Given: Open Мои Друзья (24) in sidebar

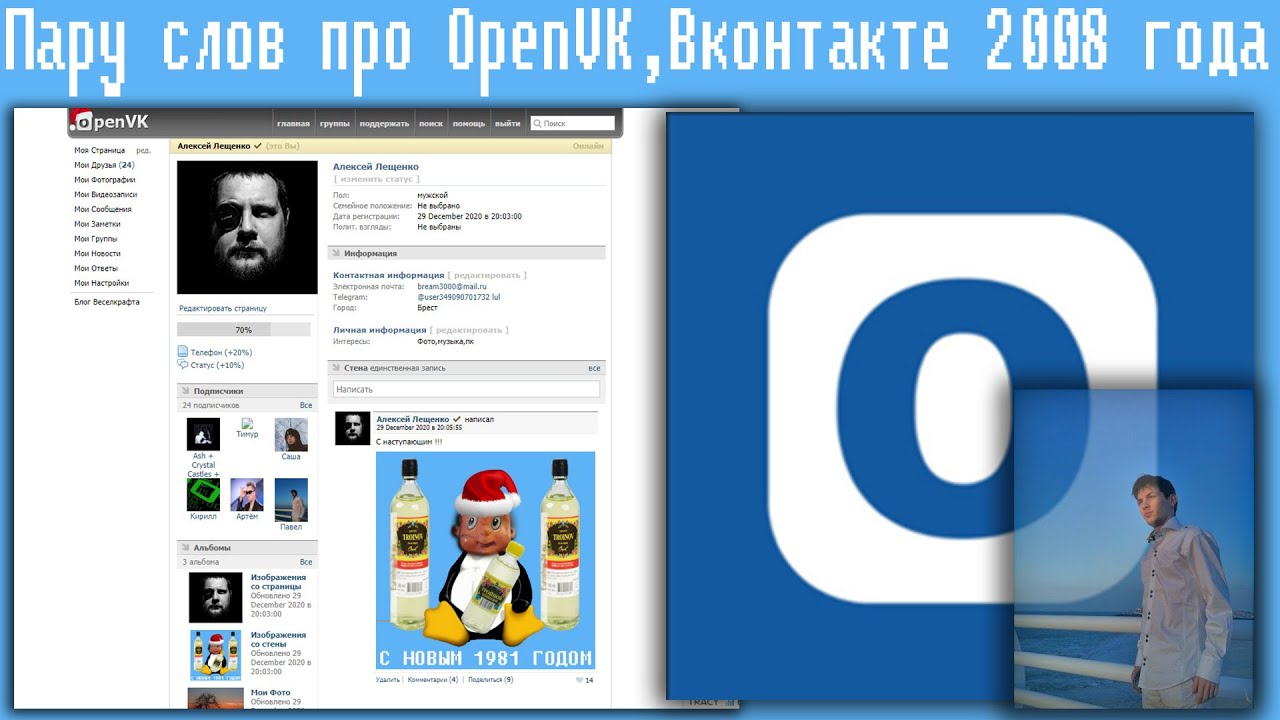Looking at the screenshot, I should click(104, 165).
